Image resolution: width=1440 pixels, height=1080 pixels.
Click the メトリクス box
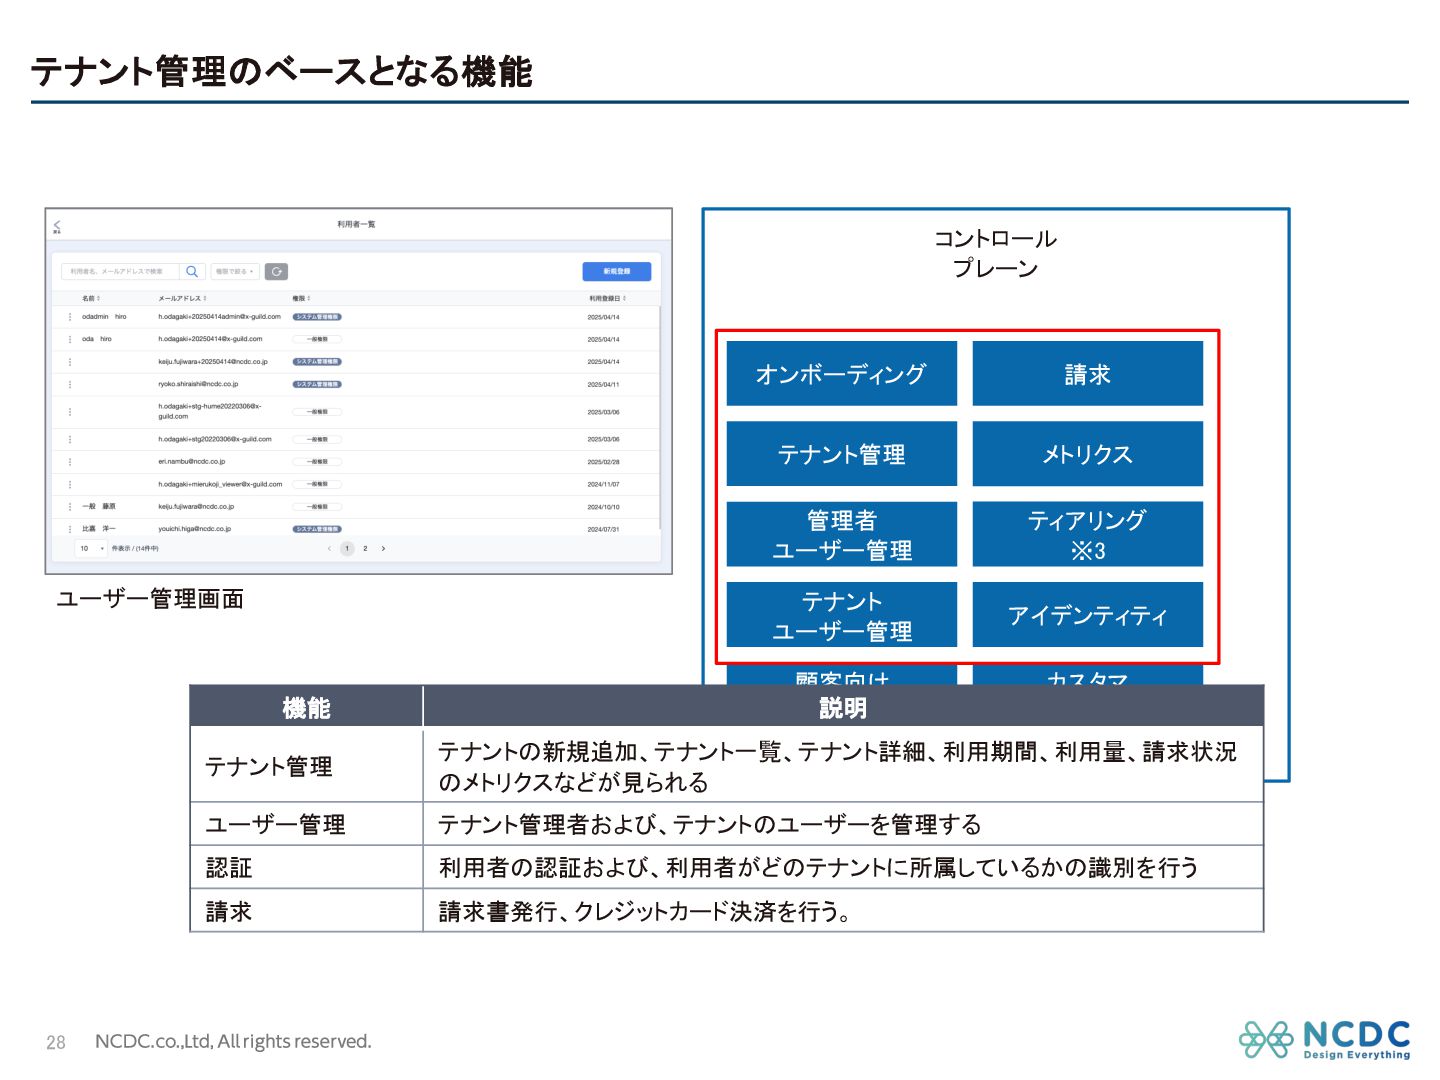(1087, 454)
